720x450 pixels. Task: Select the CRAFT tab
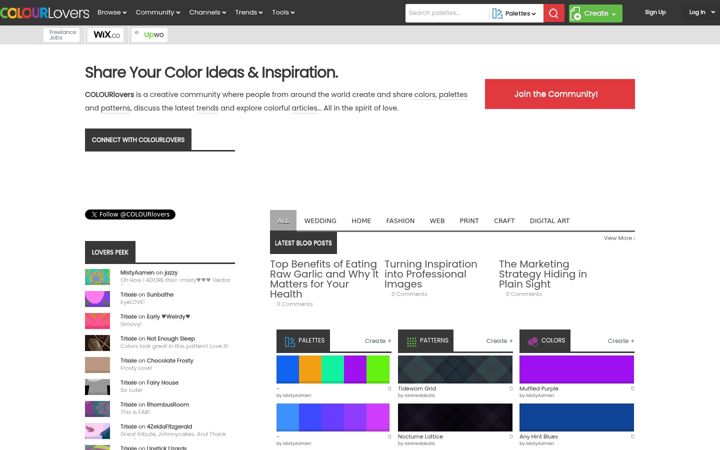[x=504, y=221]
